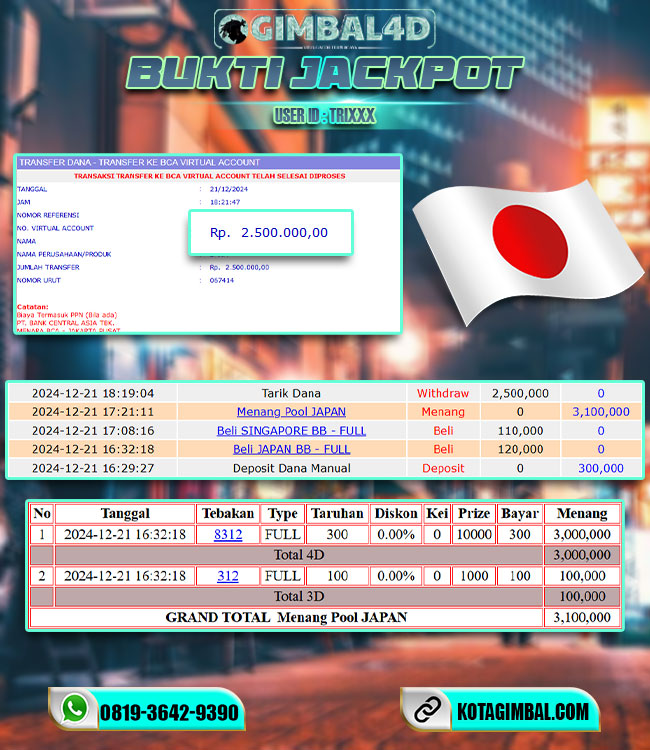The height and width of the screenshot is (750, 650).
Task: Click the GIMBAL4D logo emblem at top
Action: 325,29
